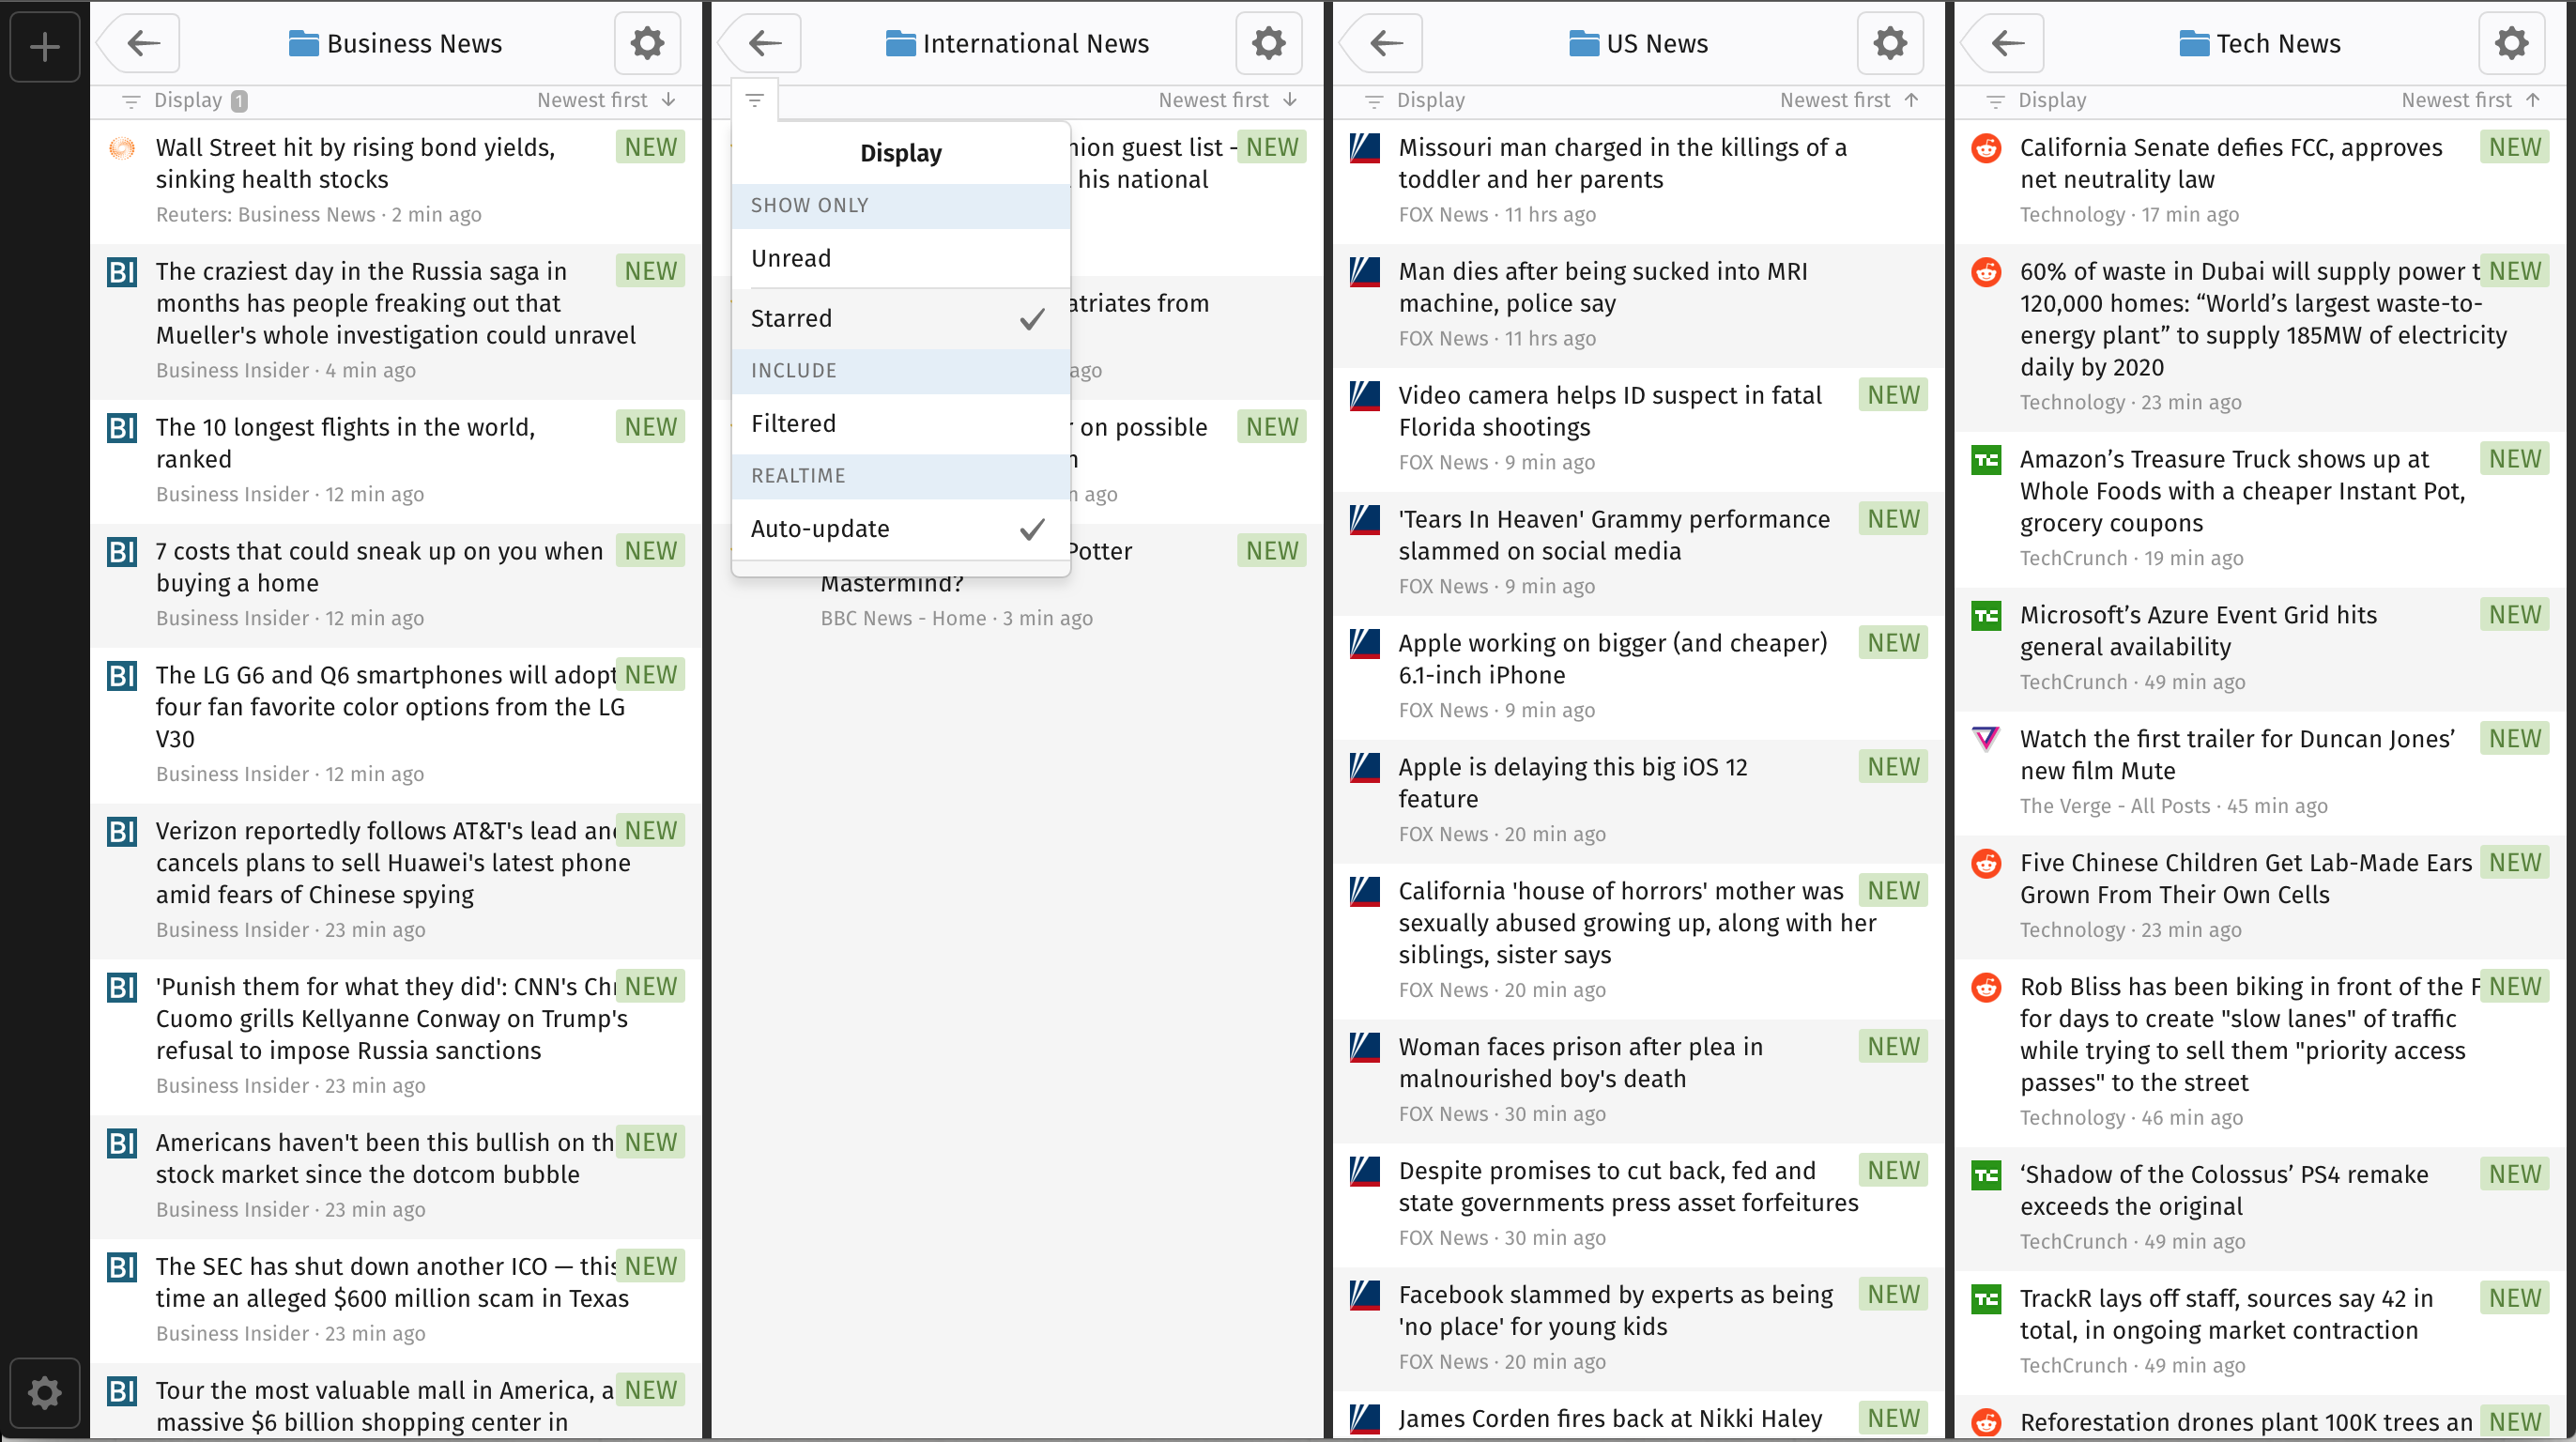Toggle Starred filter in Display menu

[x=900, y=319]
